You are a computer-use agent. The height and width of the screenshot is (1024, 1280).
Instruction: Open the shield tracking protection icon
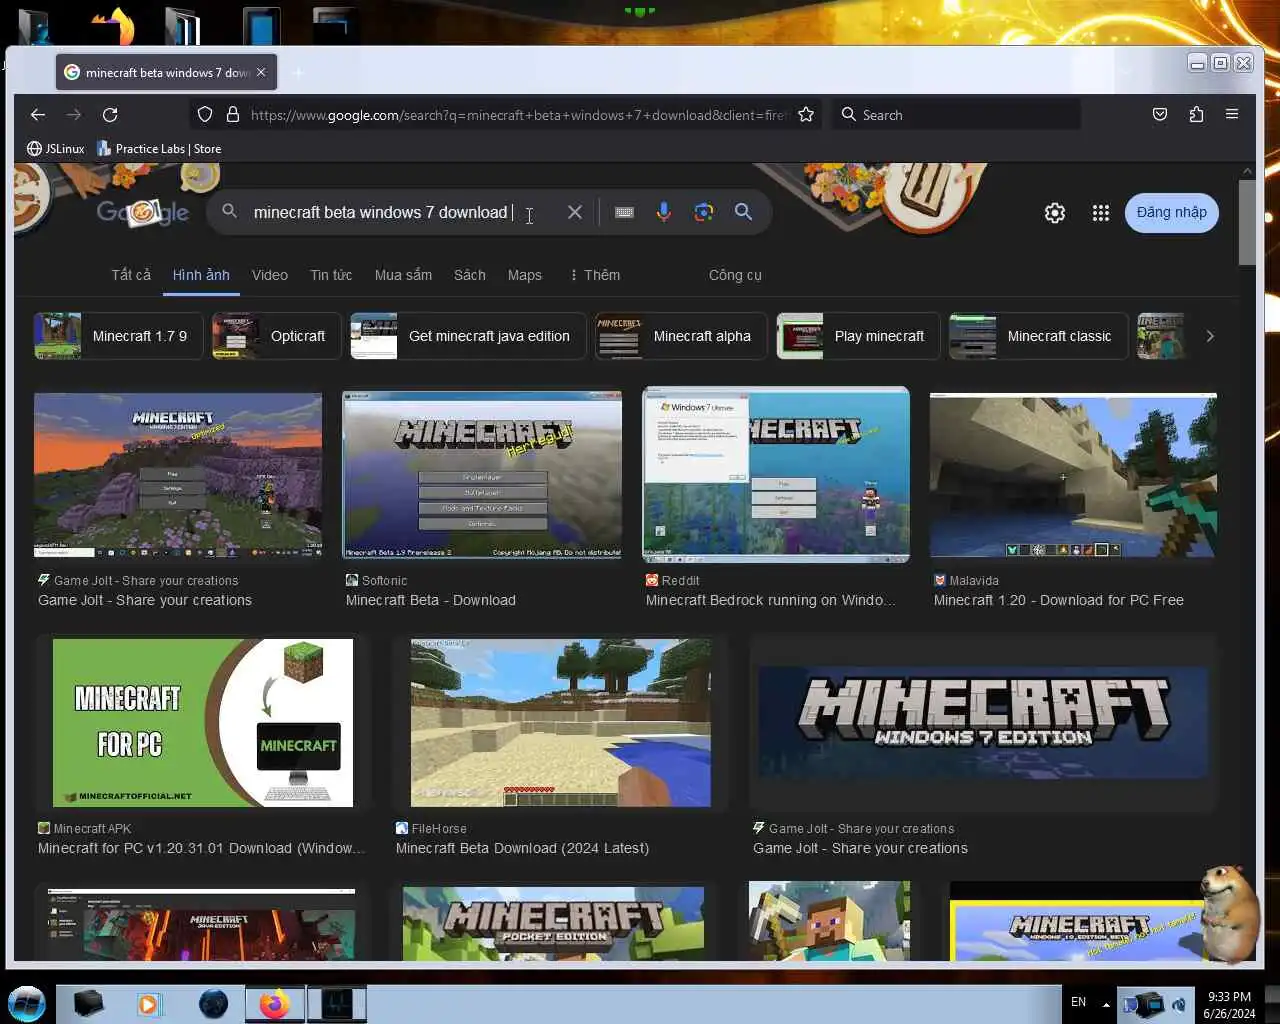[x=205, y=115]
